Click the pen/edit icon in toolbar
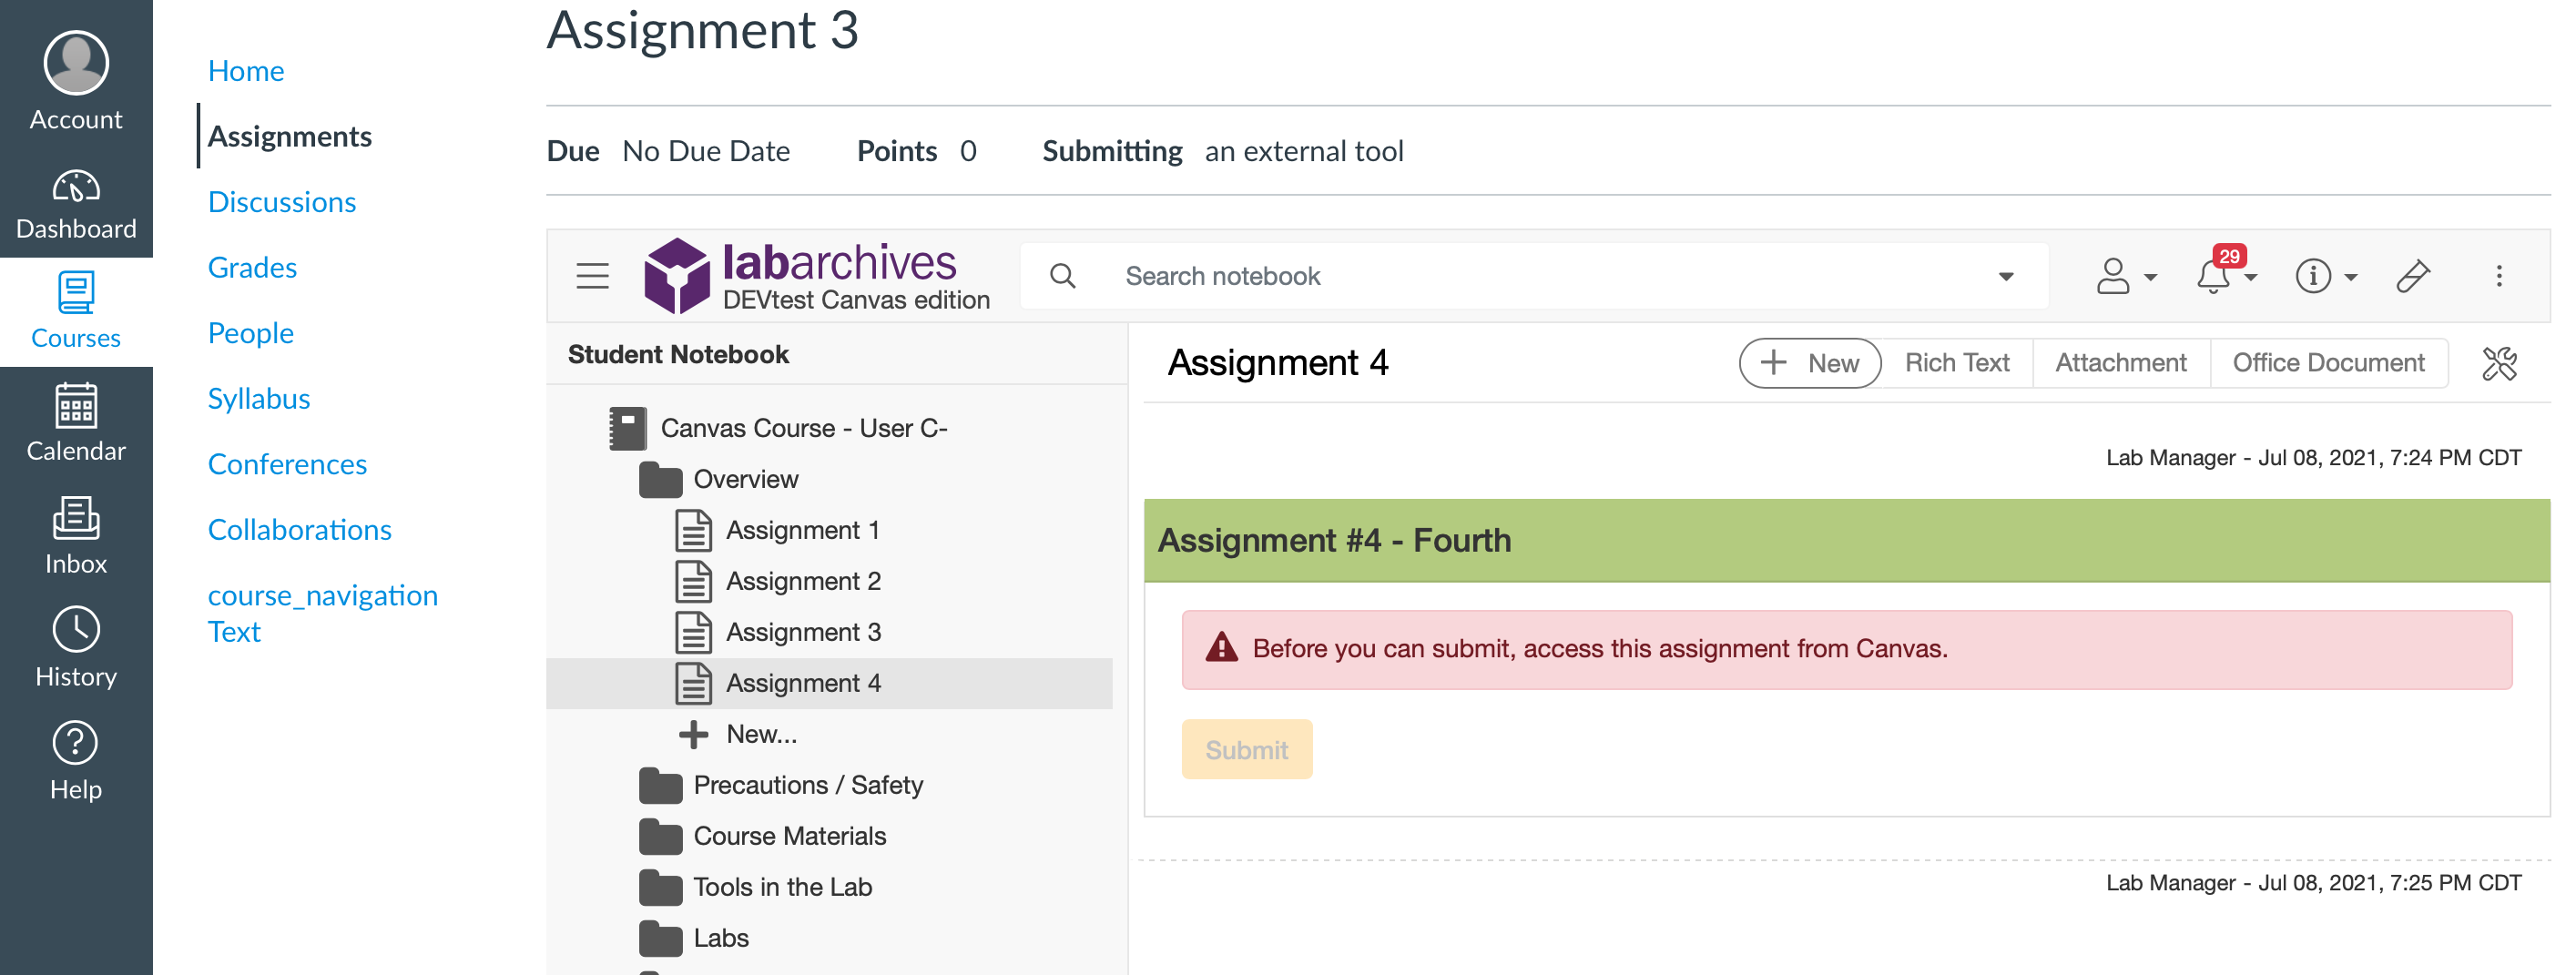 pyautogui.click(x=2412, y=275)
